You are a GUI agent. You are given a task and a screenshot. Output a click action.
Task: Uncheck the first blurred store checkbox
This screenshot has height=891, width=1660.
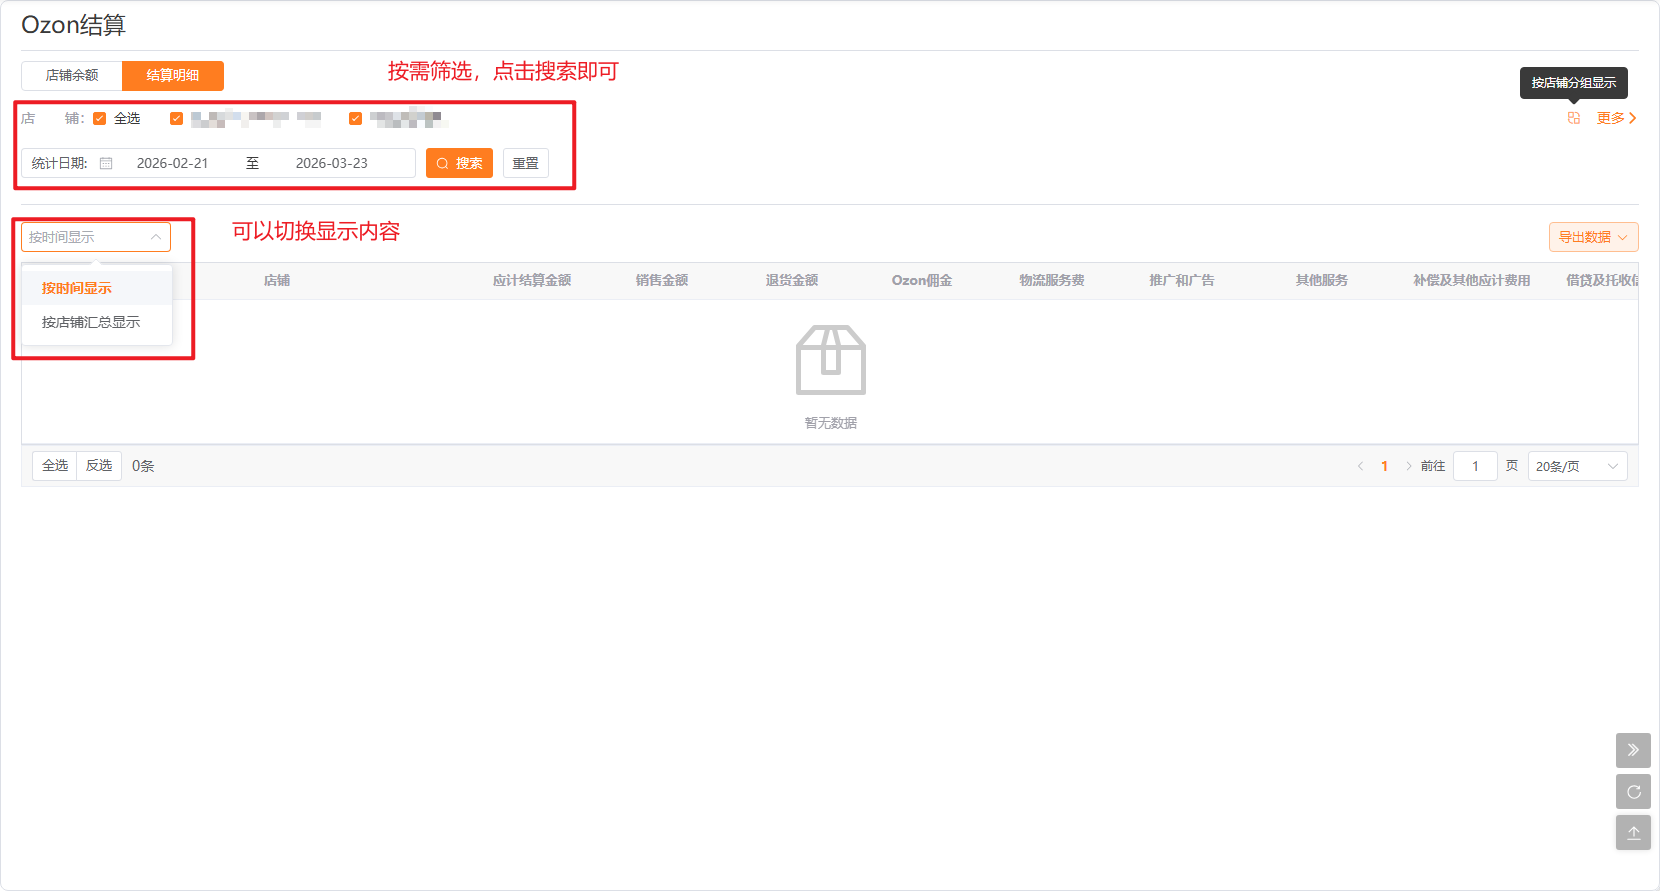(176, 119)
